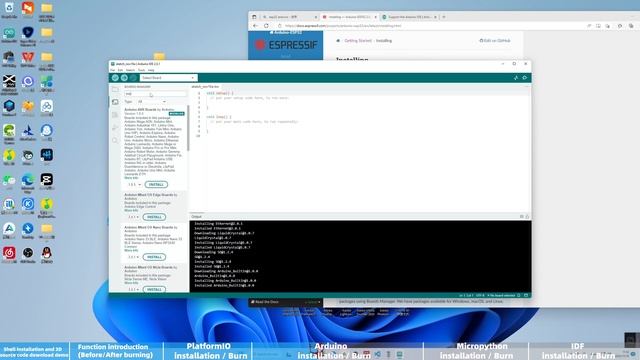The image size is (640, 360).
Task: Select the Boards Manager icon in Arduino sidebar
Action: tap(115, 102)
